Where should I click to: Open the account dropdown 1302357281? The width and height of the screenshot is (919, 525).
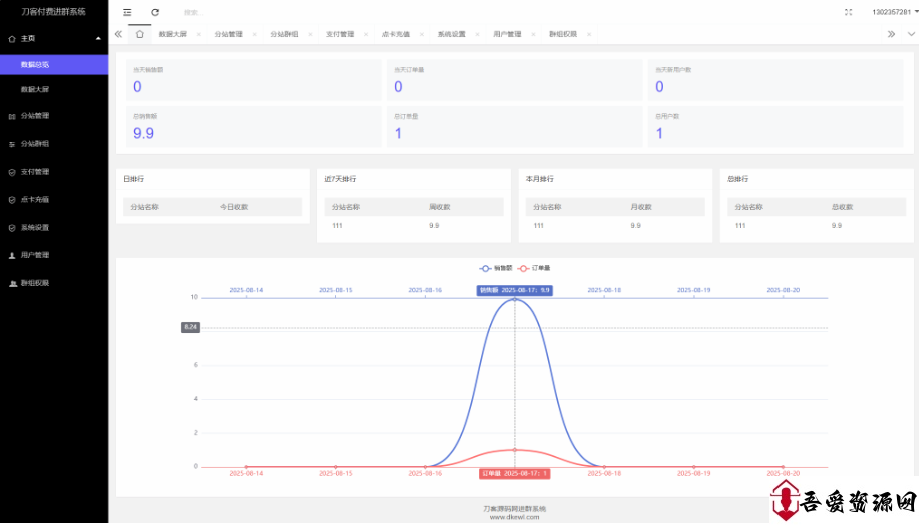(894, 12)
